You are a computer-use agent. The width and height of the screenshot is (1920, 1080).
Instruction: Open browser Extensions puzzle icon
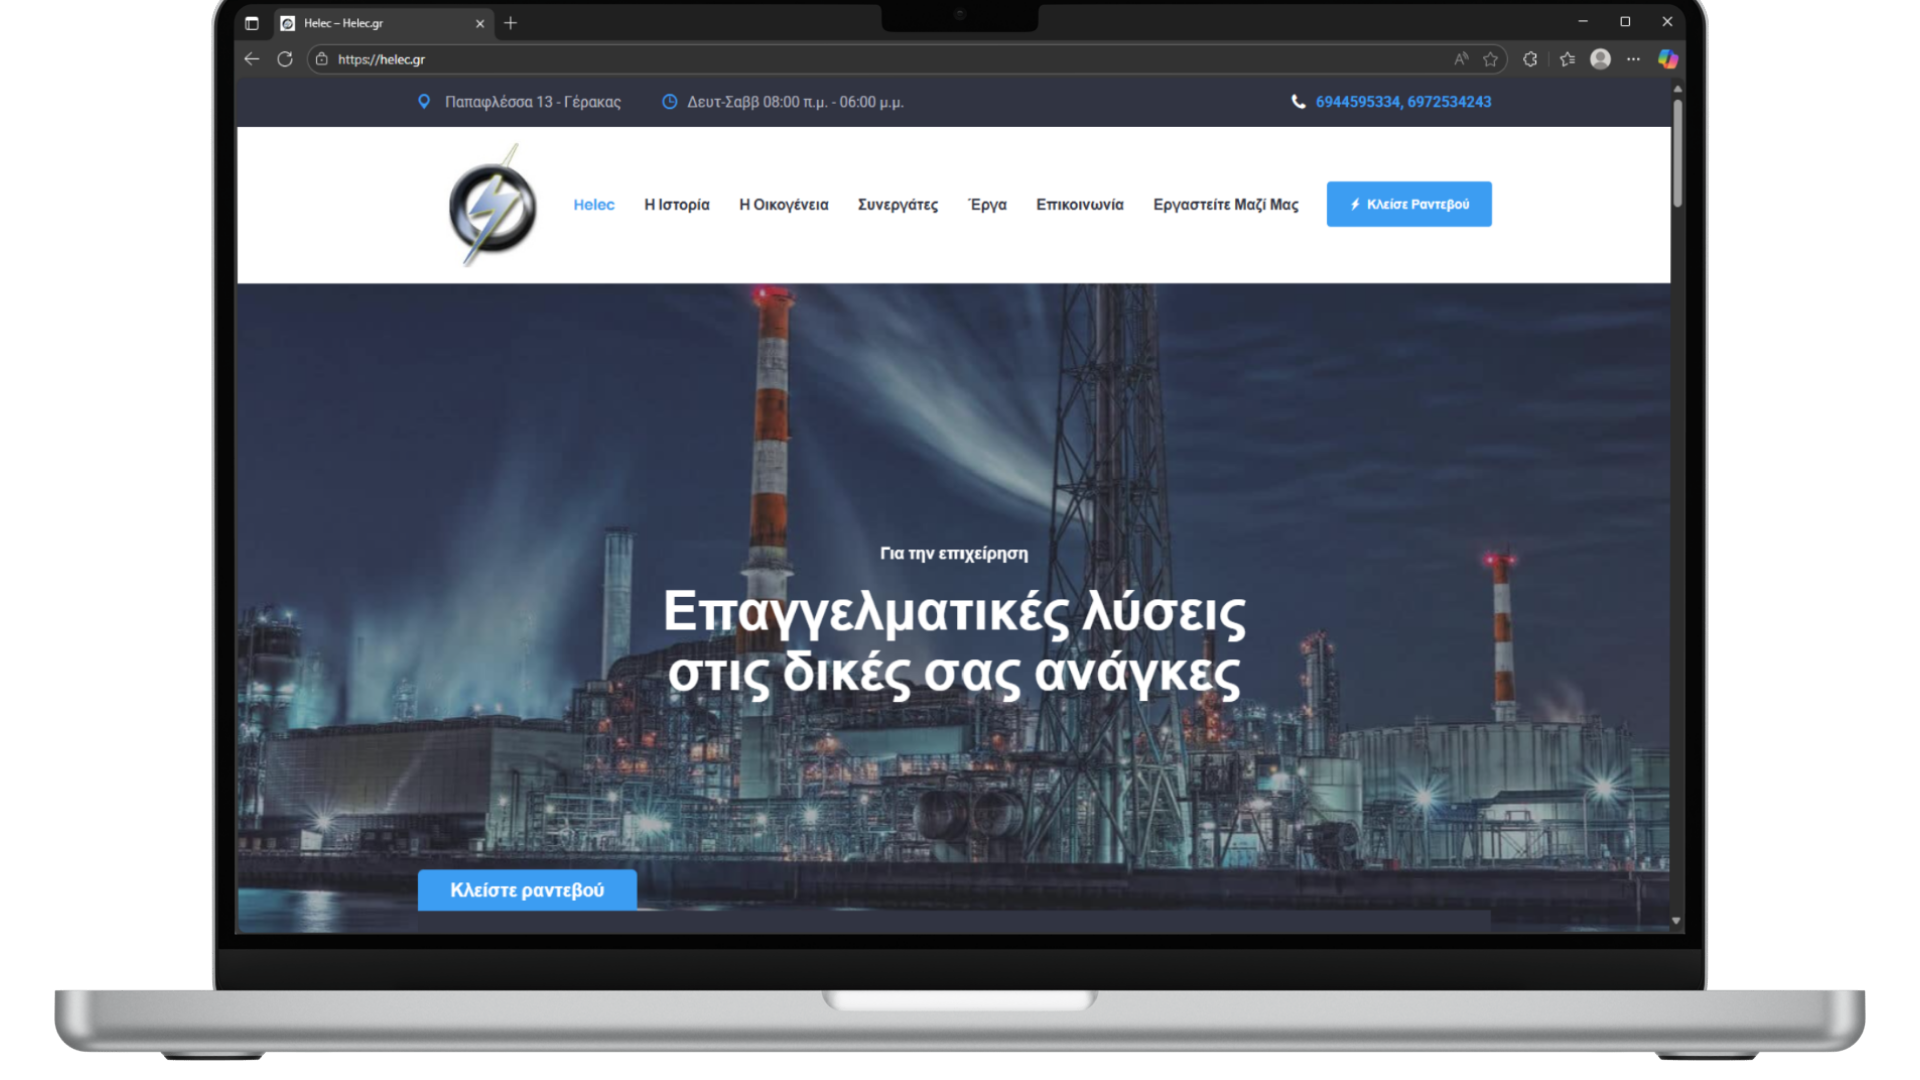(x=1530, y=59)
